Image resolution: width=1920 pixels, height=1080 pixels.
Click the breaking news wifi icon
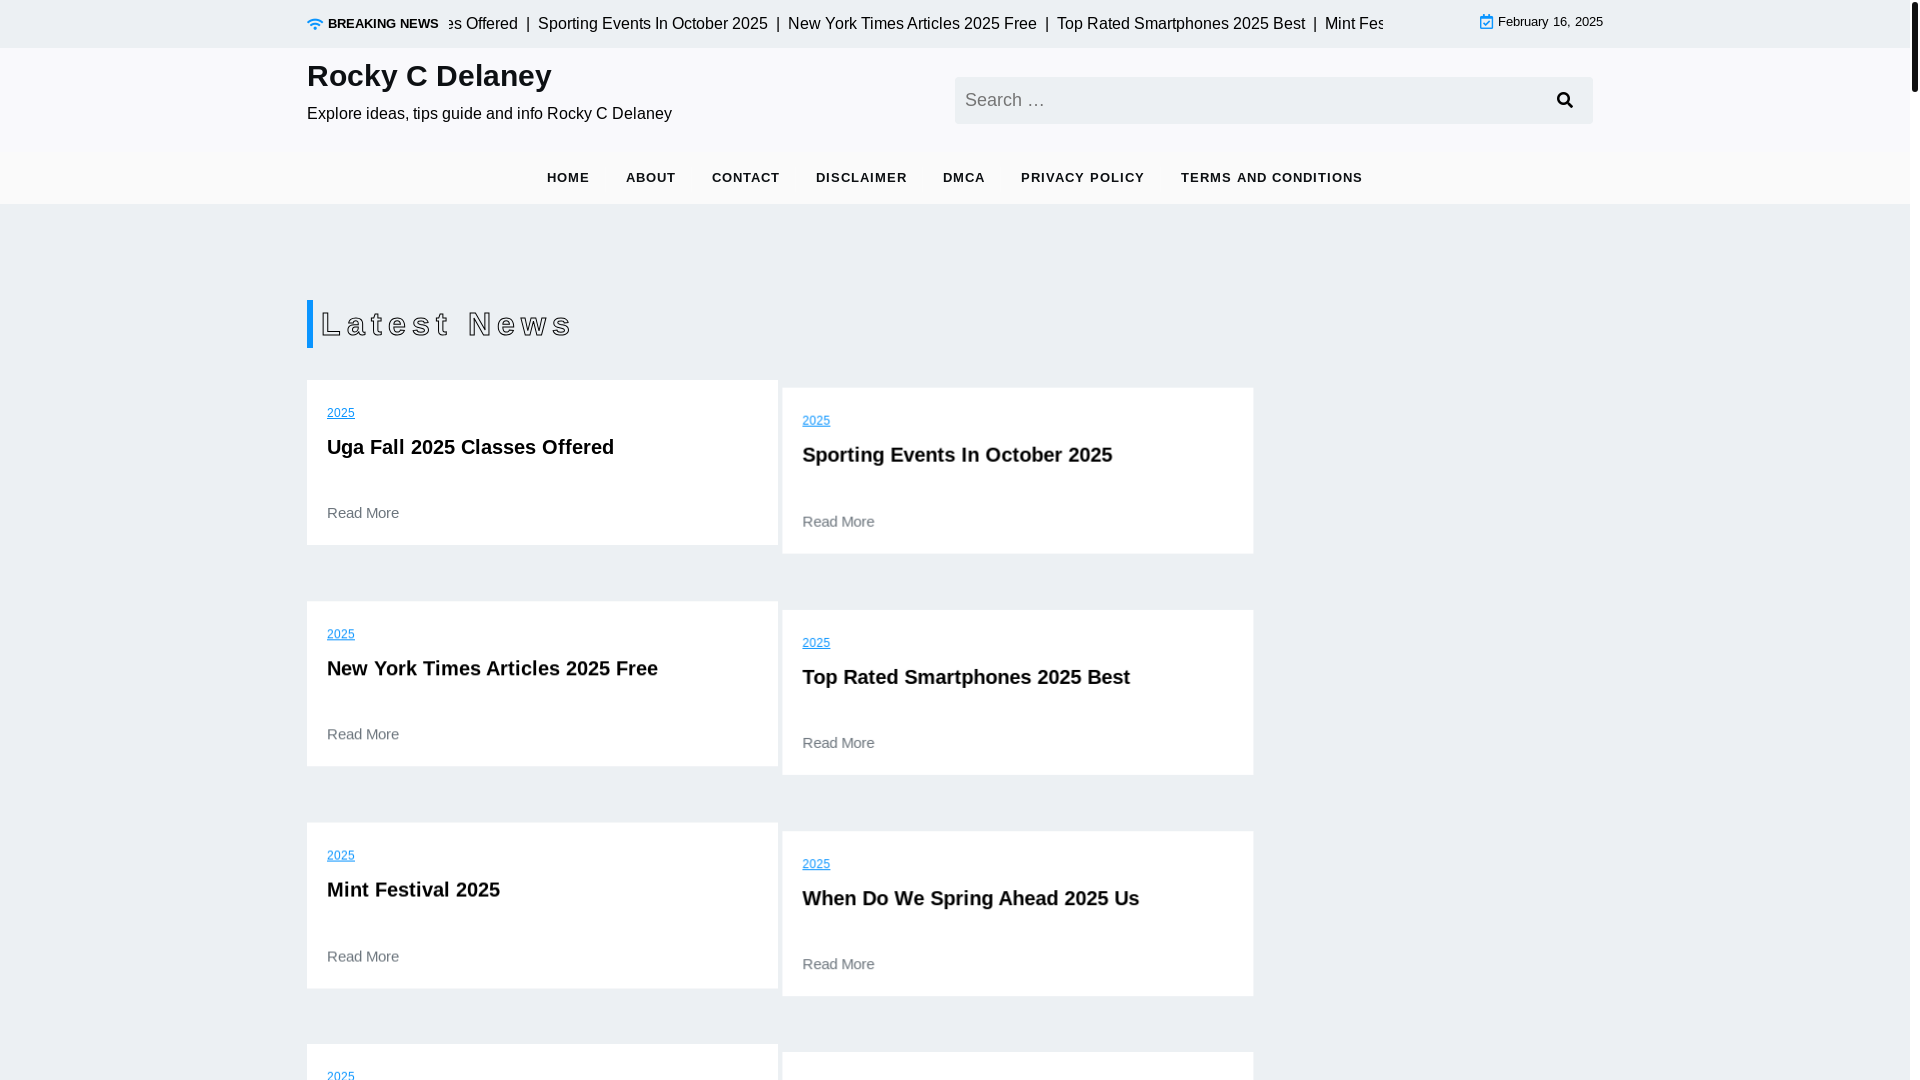click(x=315, y=24)
